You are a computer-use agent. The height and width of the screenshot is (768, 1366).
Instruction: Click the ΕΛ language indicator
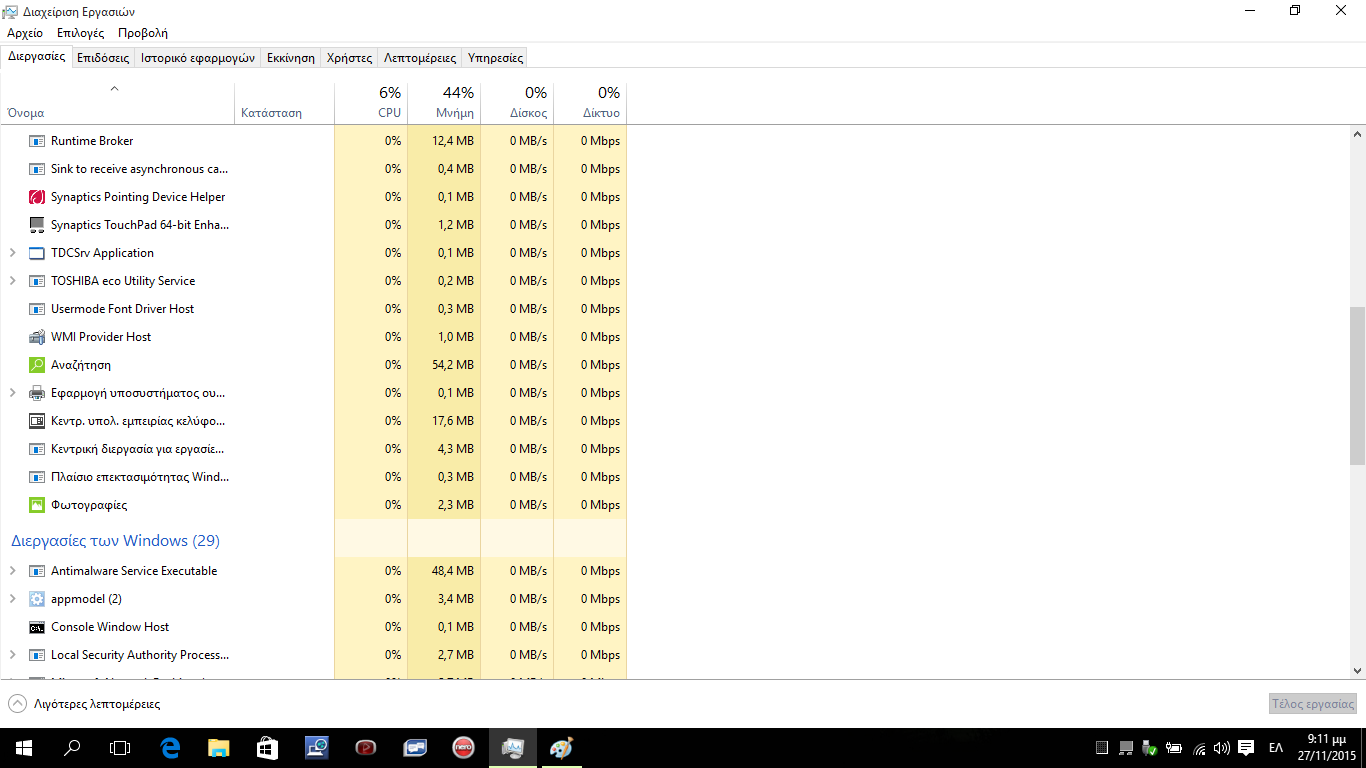[x=1276, y=748]
